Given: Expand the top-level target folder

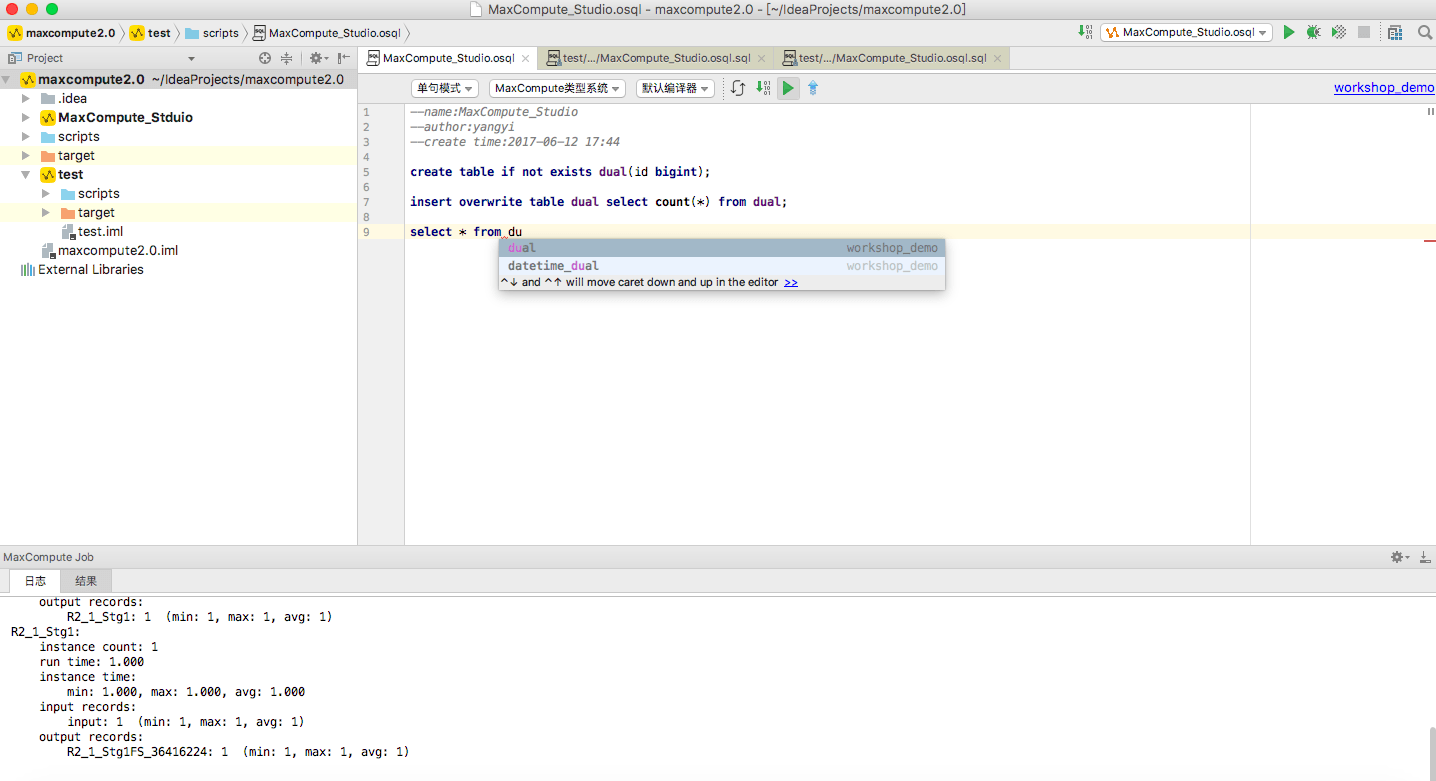Looking at the screenshot, I should tap(27, 155).
